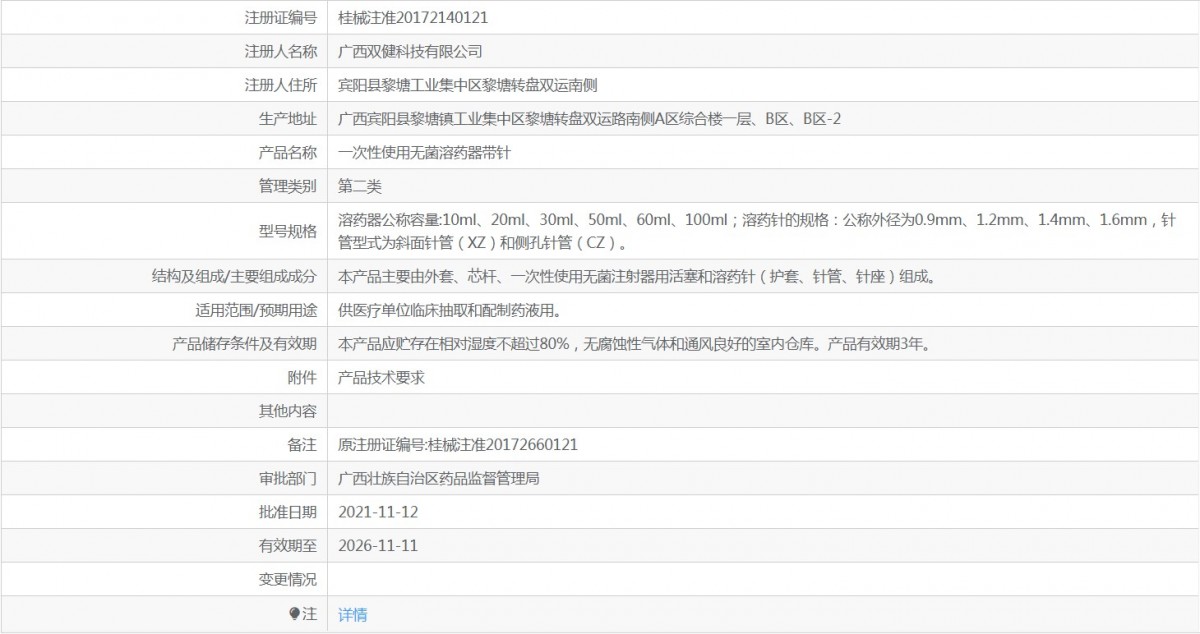Click the 其他内容 label
The height and width of the screenshot is (634, 1200).
point(288,411)
